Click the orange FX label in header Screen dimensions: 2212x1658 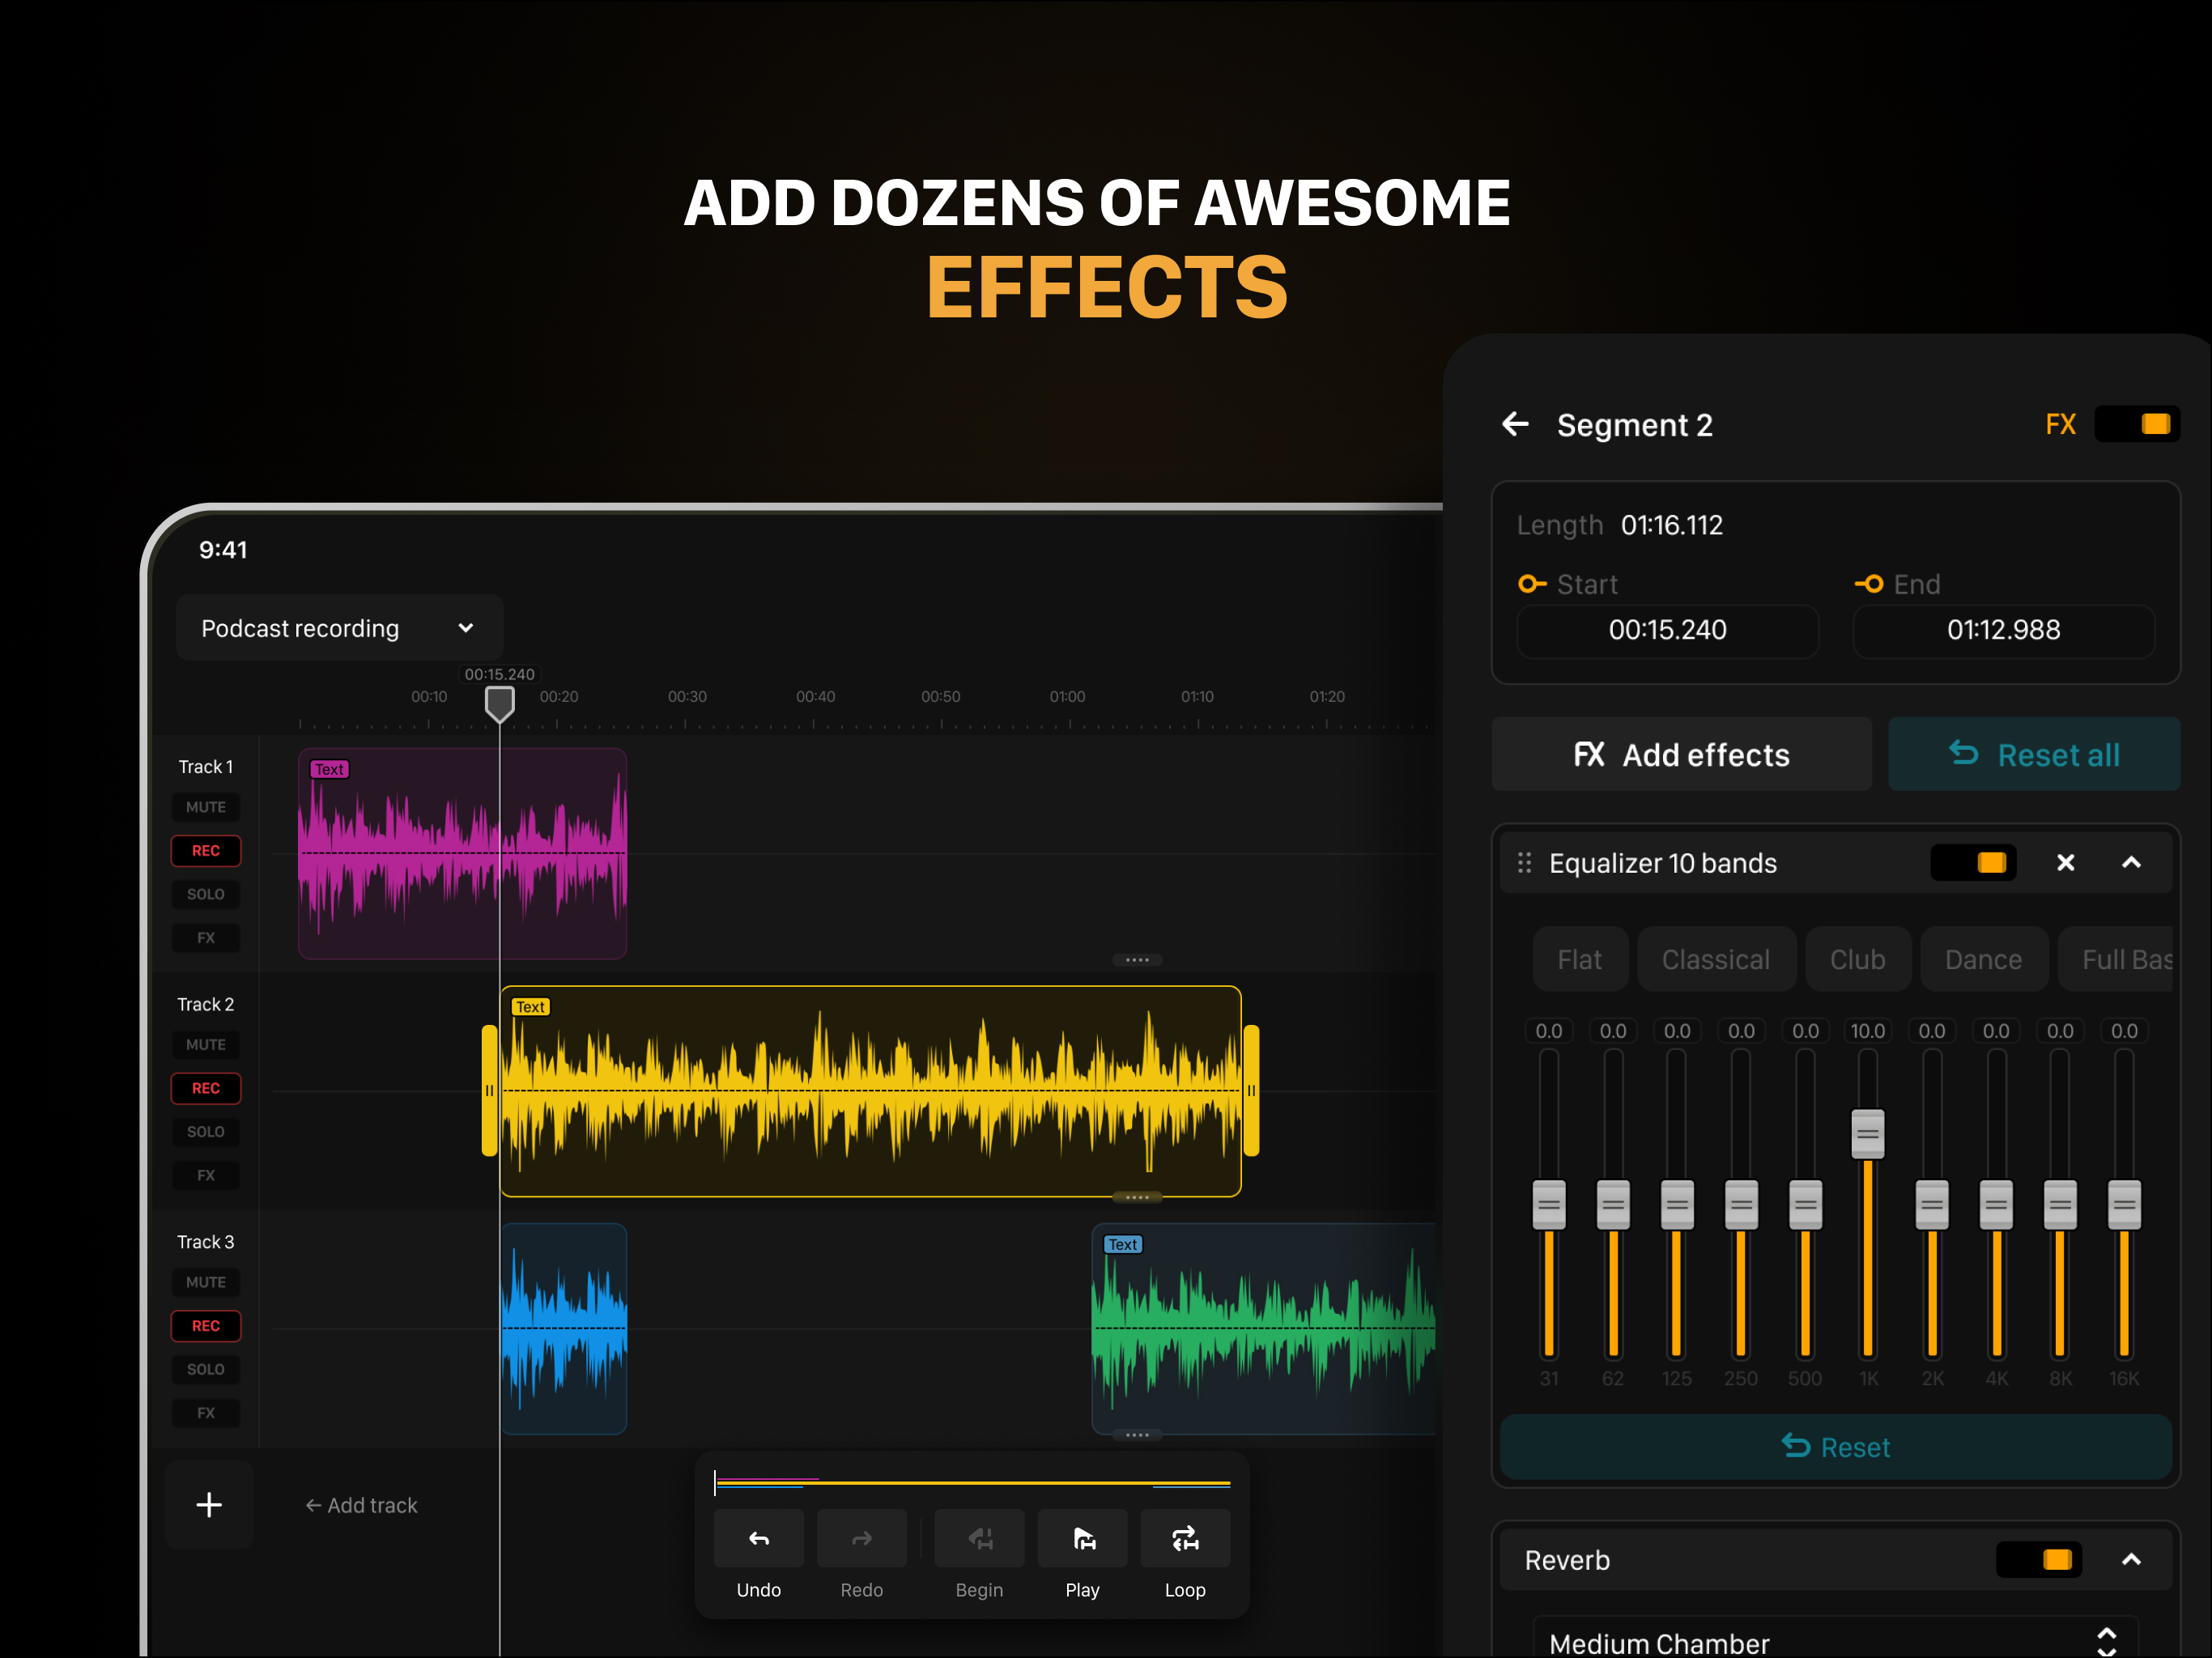pos(2060,424)
